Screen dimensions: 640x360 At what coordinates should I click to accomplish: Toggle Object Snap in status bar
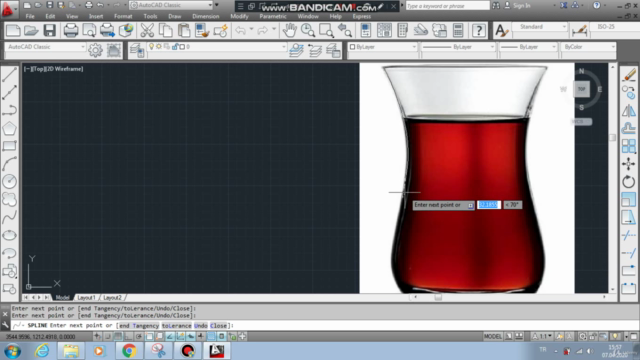point(149,336)
